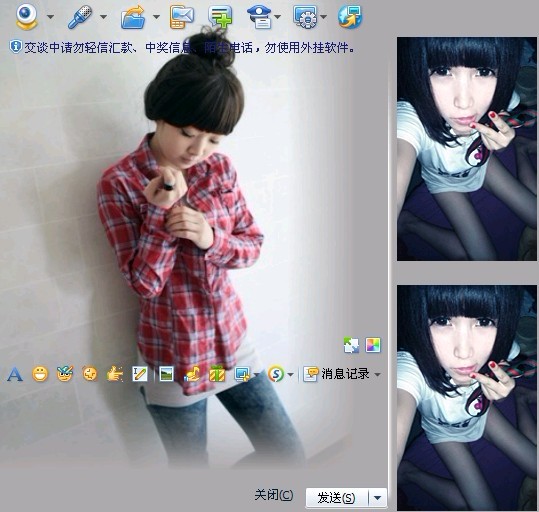Expand screenshot options arrow
This screenshot has height=512, width=539.
[x=256, y=374]
